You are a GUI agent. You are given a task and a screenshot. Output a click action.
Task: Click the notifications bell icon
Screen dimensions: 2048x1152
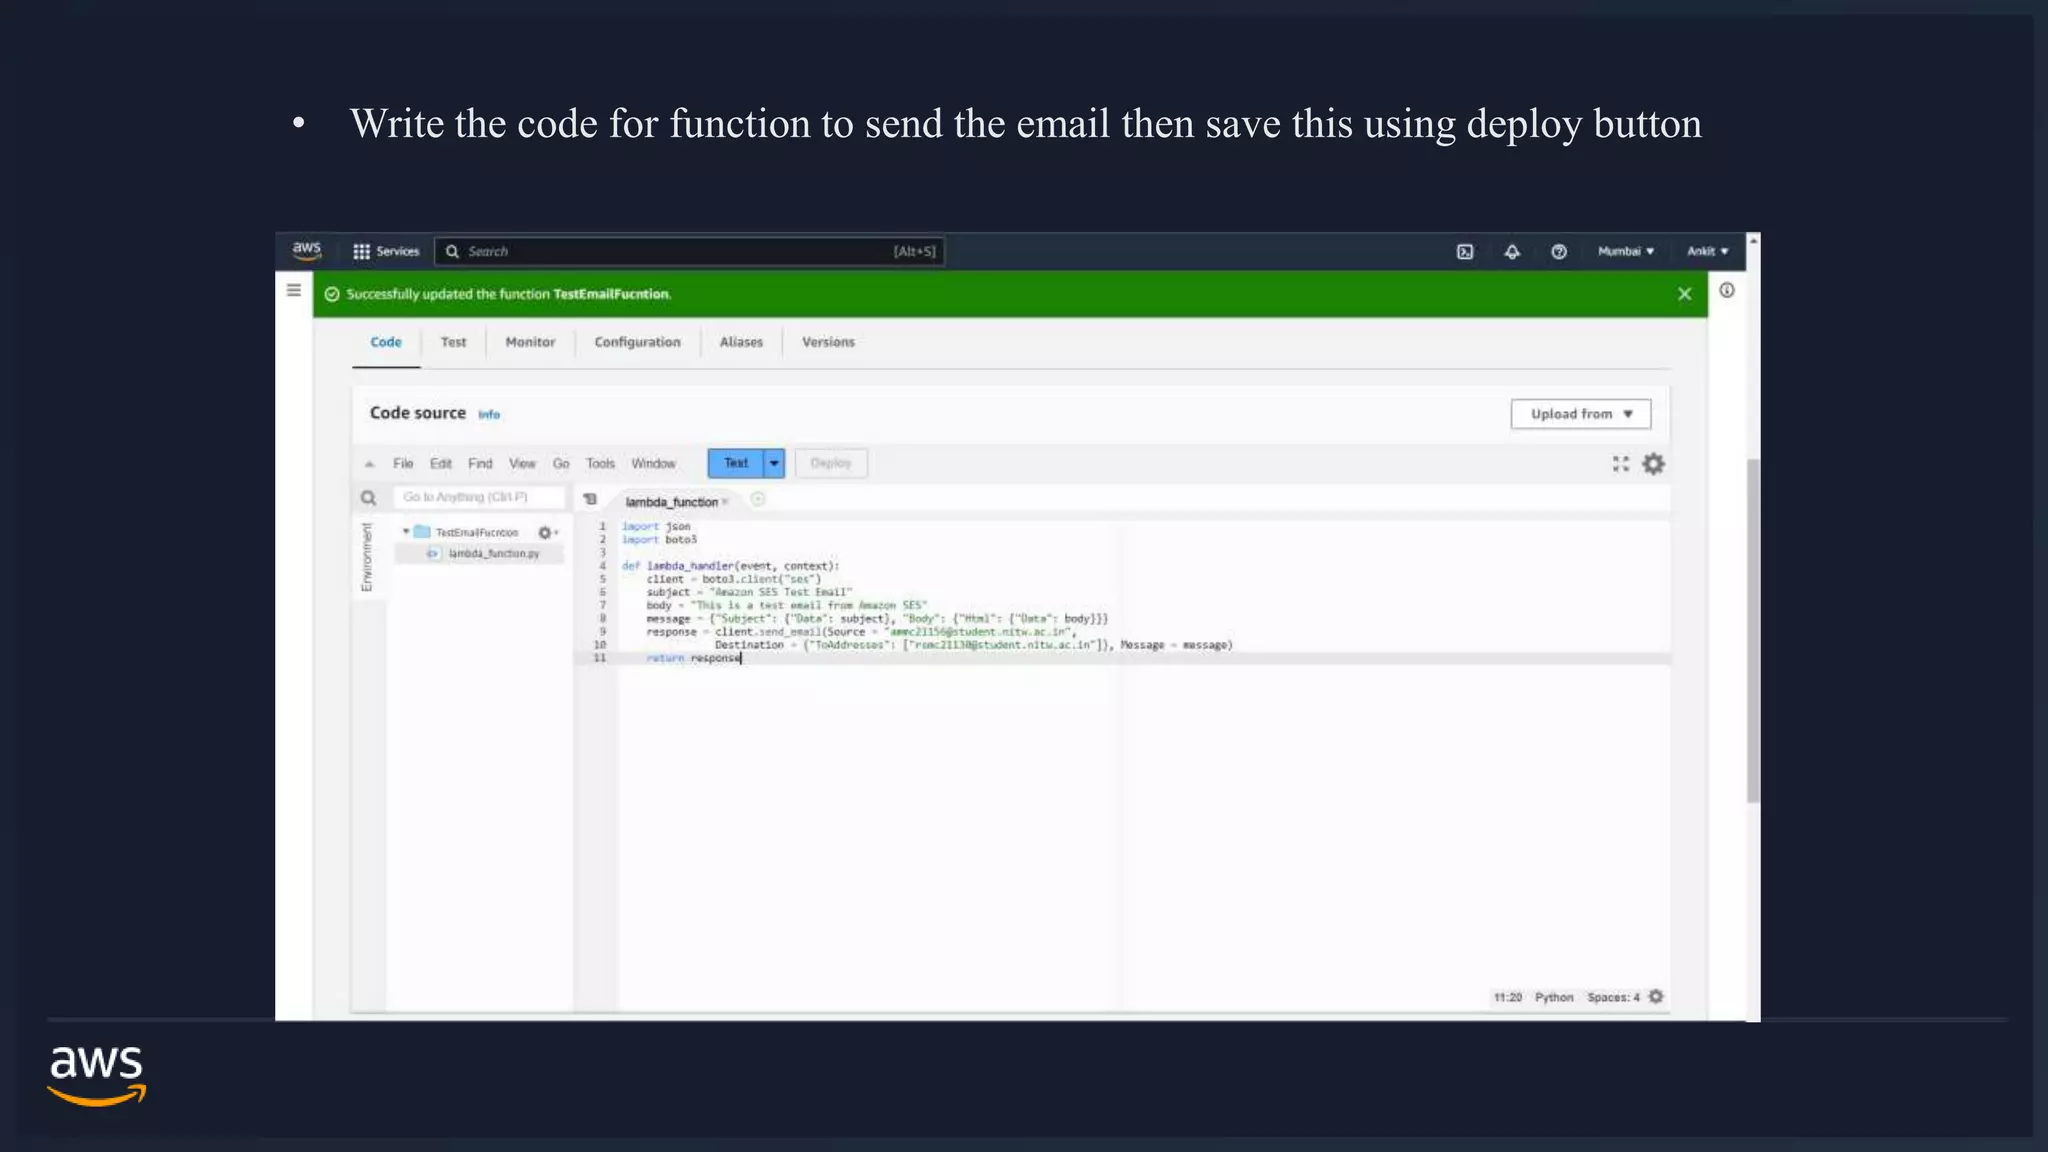coord(1512,252)
